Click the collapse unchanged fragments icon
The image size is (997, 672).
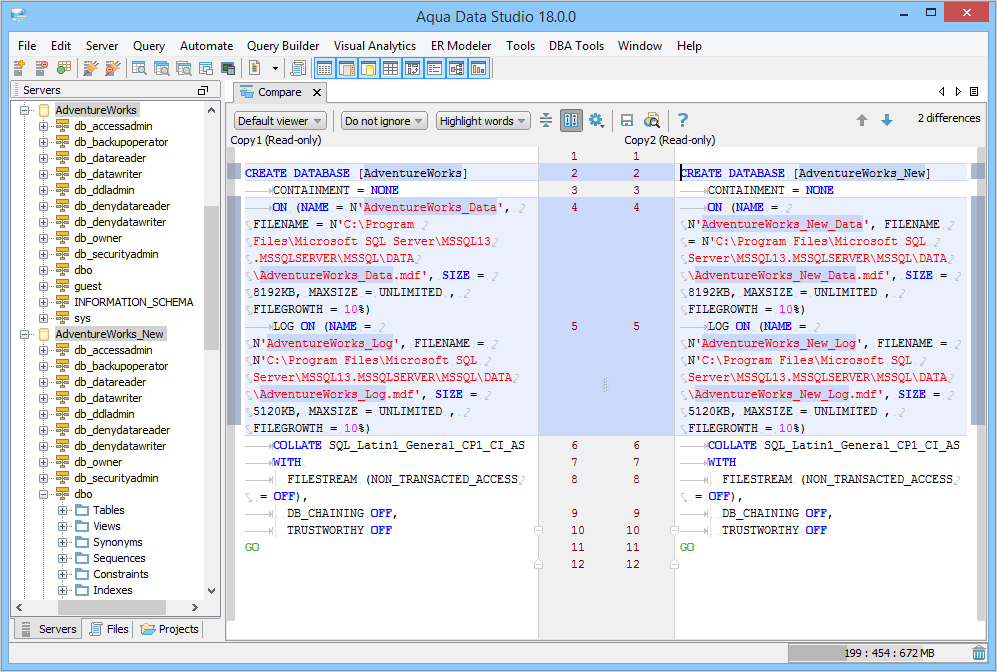[546, 120]
